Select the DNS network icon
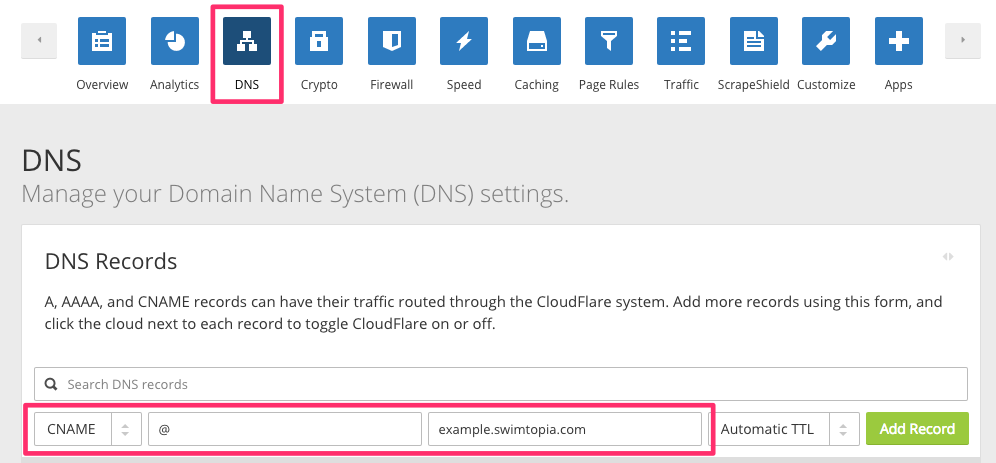Image resolution: width=996 pixels, height=463 pixels. [x=247, y=41]
